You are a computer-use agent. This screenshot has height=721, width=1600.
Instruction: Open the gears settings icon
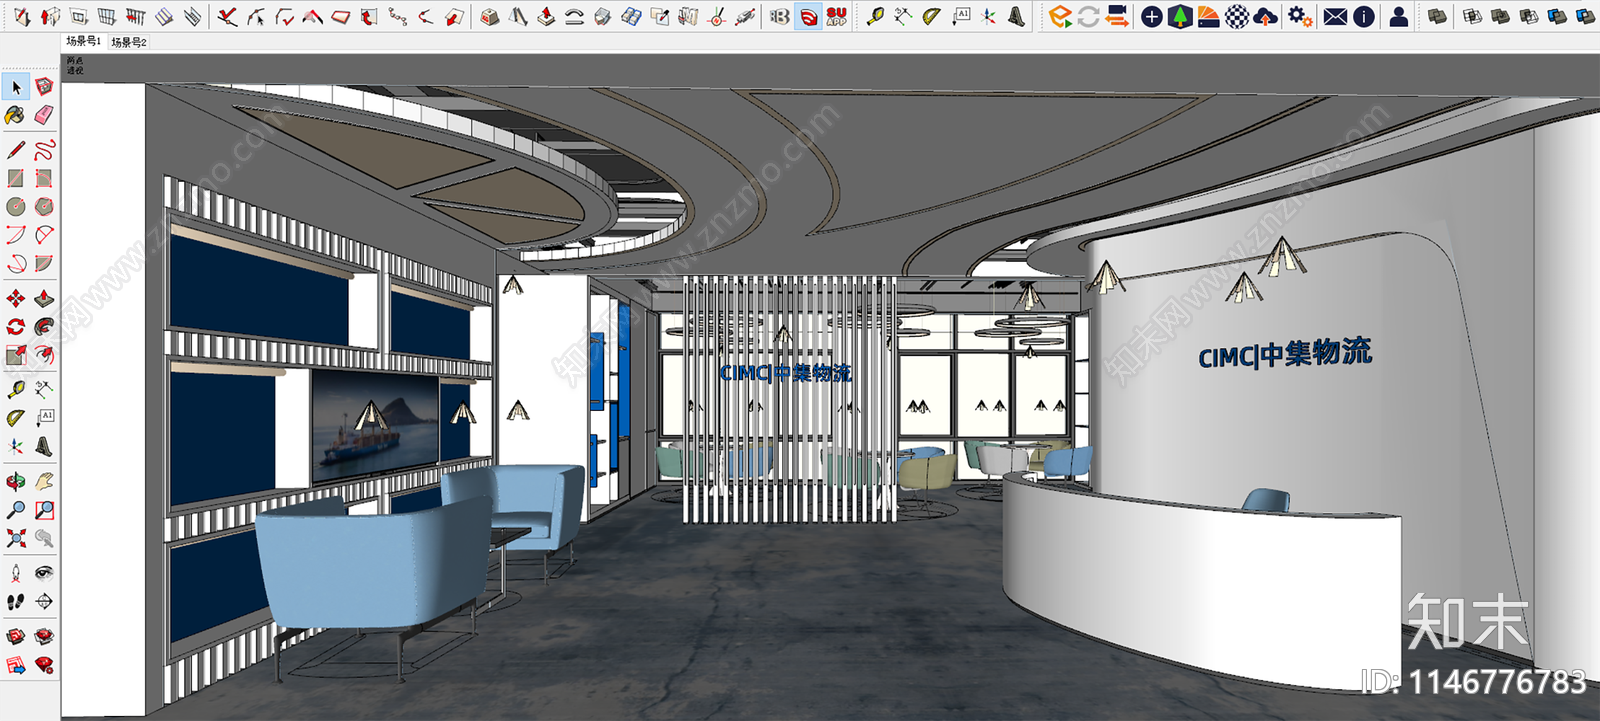point(1300,16)
